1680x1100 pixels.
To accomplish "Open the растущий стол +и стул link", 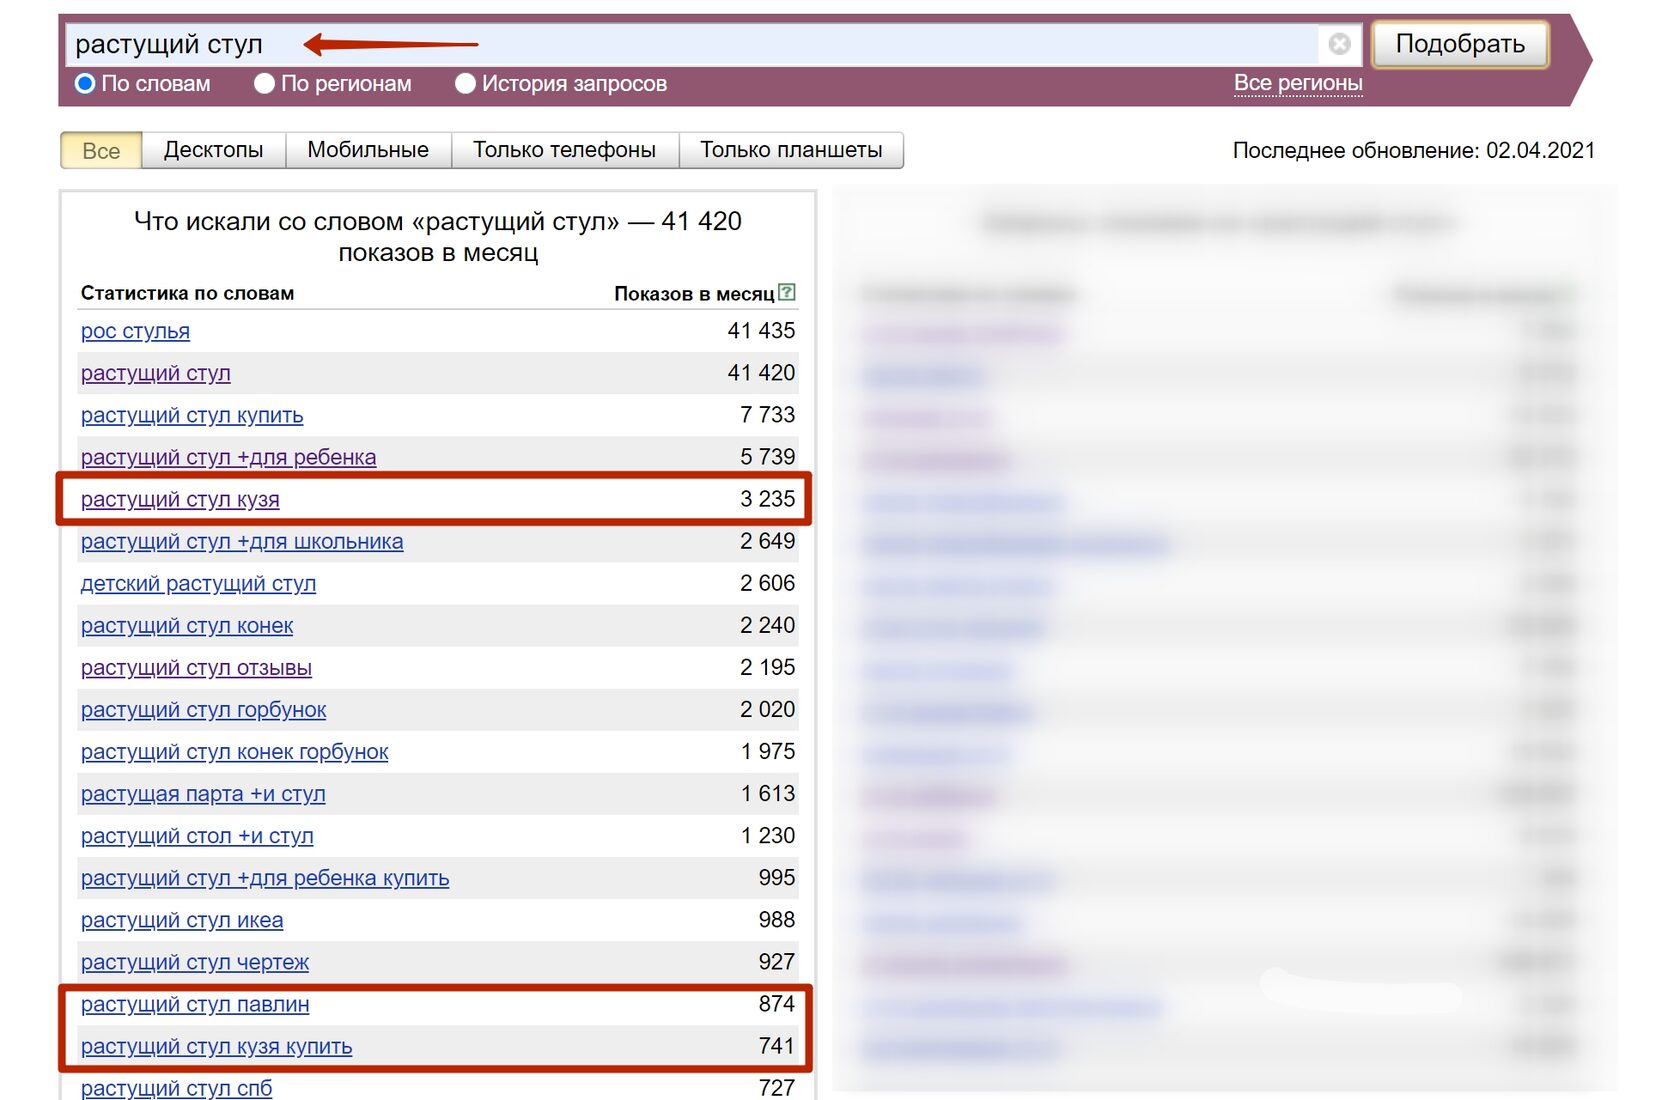I will 197,835.
